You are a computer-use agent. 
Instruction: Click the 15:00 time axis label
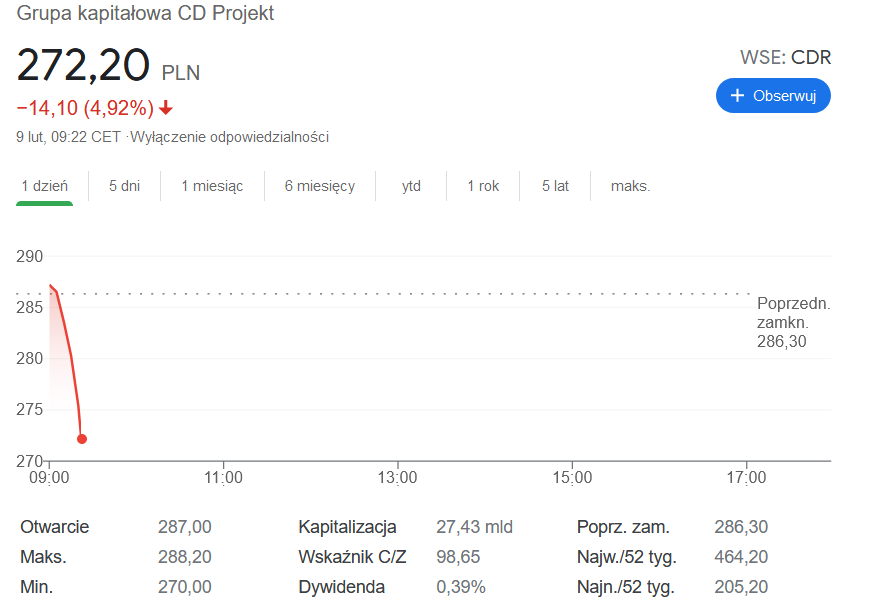coord(572,477)
